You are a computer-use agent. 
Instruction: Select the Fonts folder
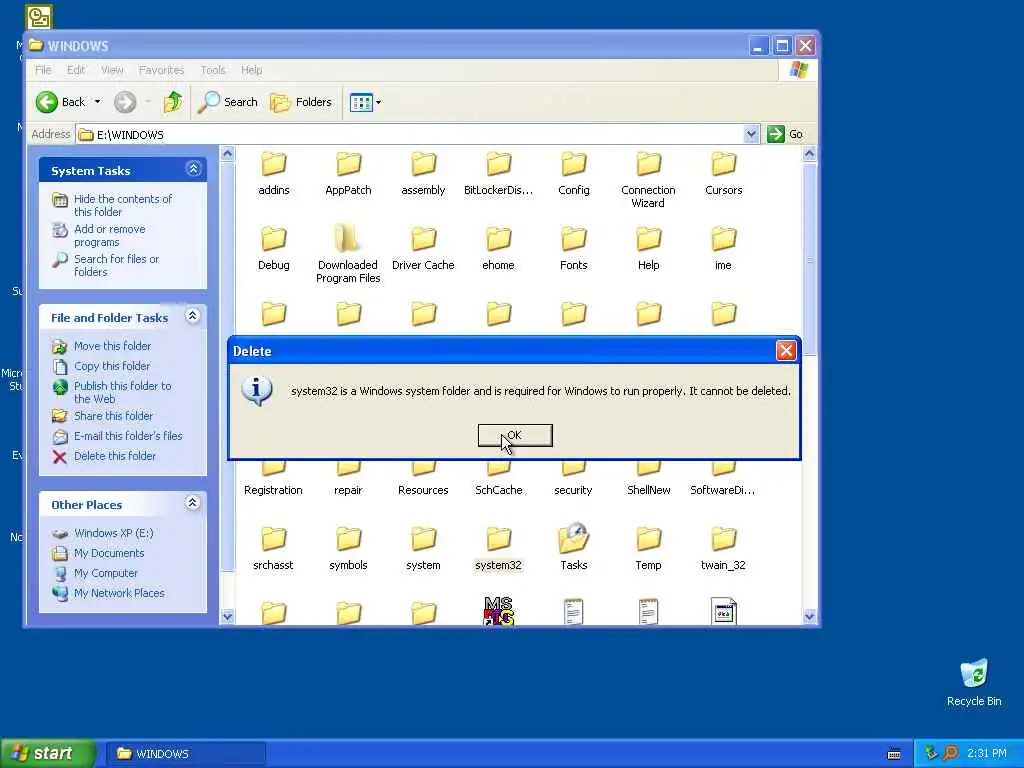pyautogui.click(x=573, y=249)
